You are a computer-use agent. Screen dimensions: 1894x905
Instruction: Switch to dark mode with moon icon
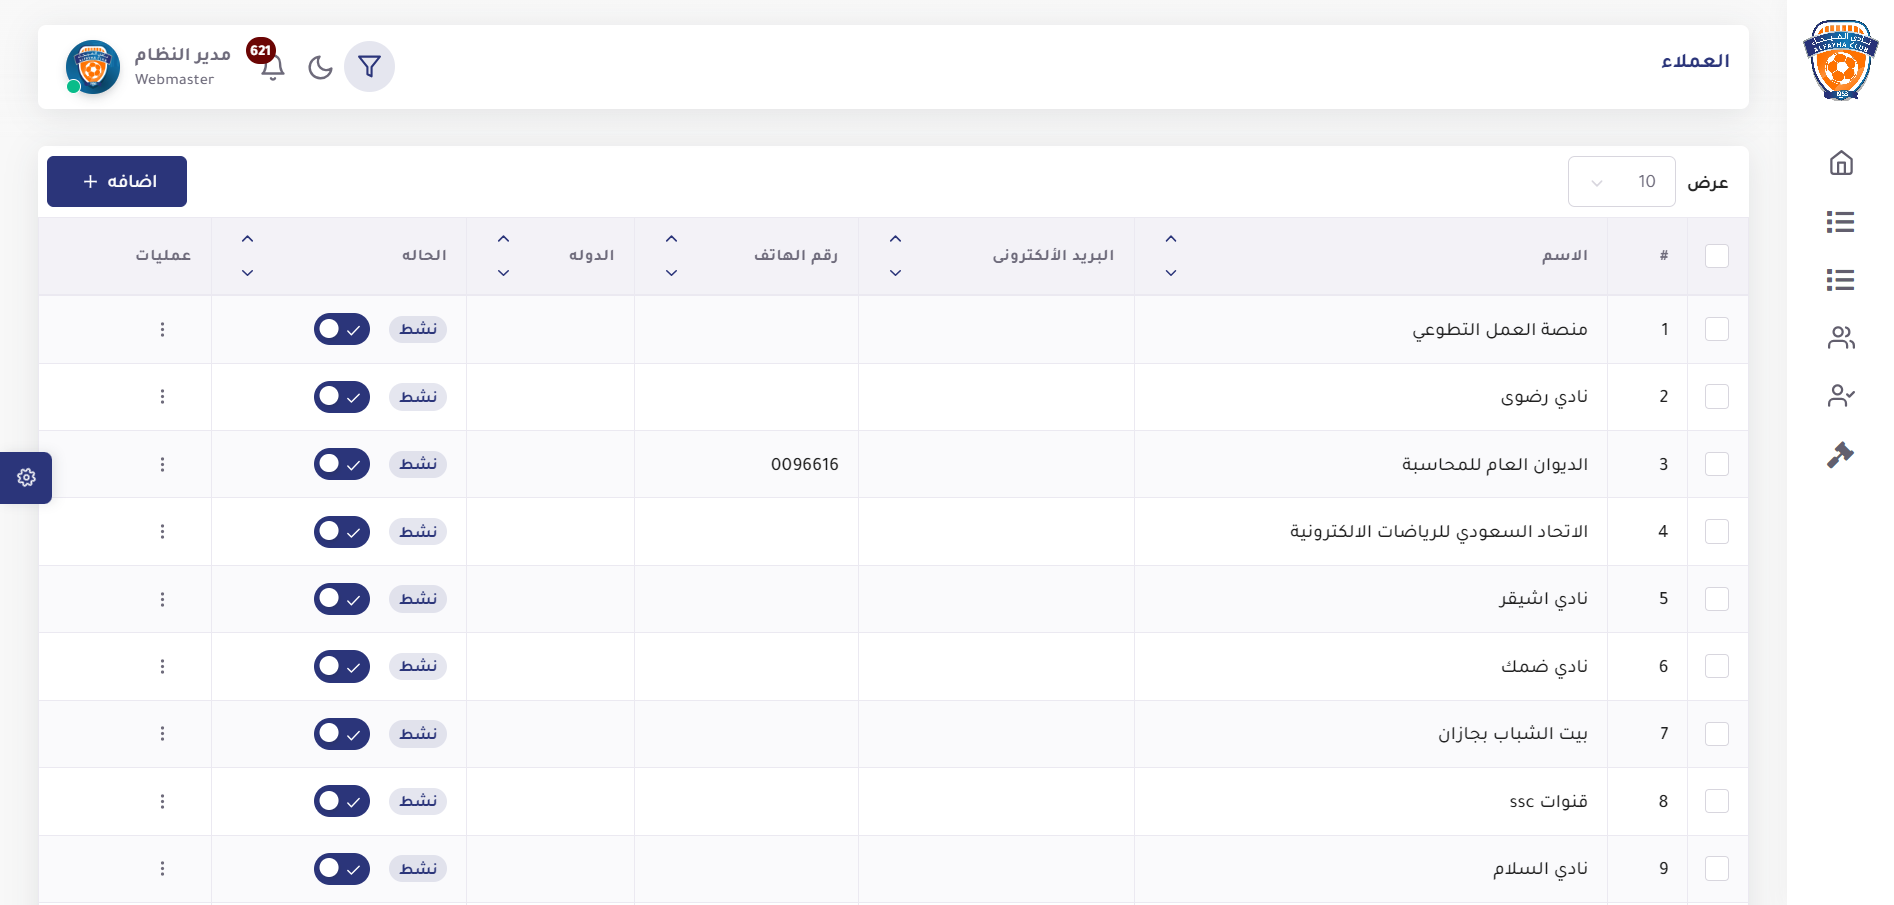point(320,67)
